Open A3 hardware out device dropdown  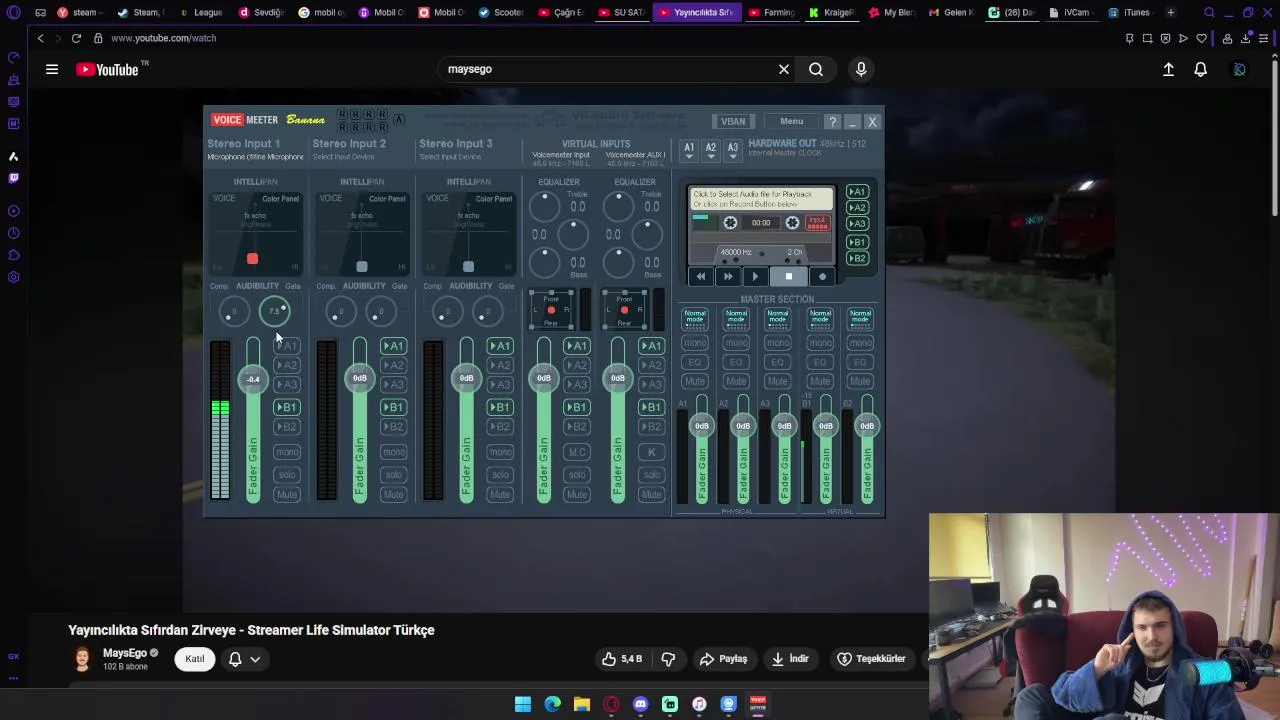click(733, 151)
